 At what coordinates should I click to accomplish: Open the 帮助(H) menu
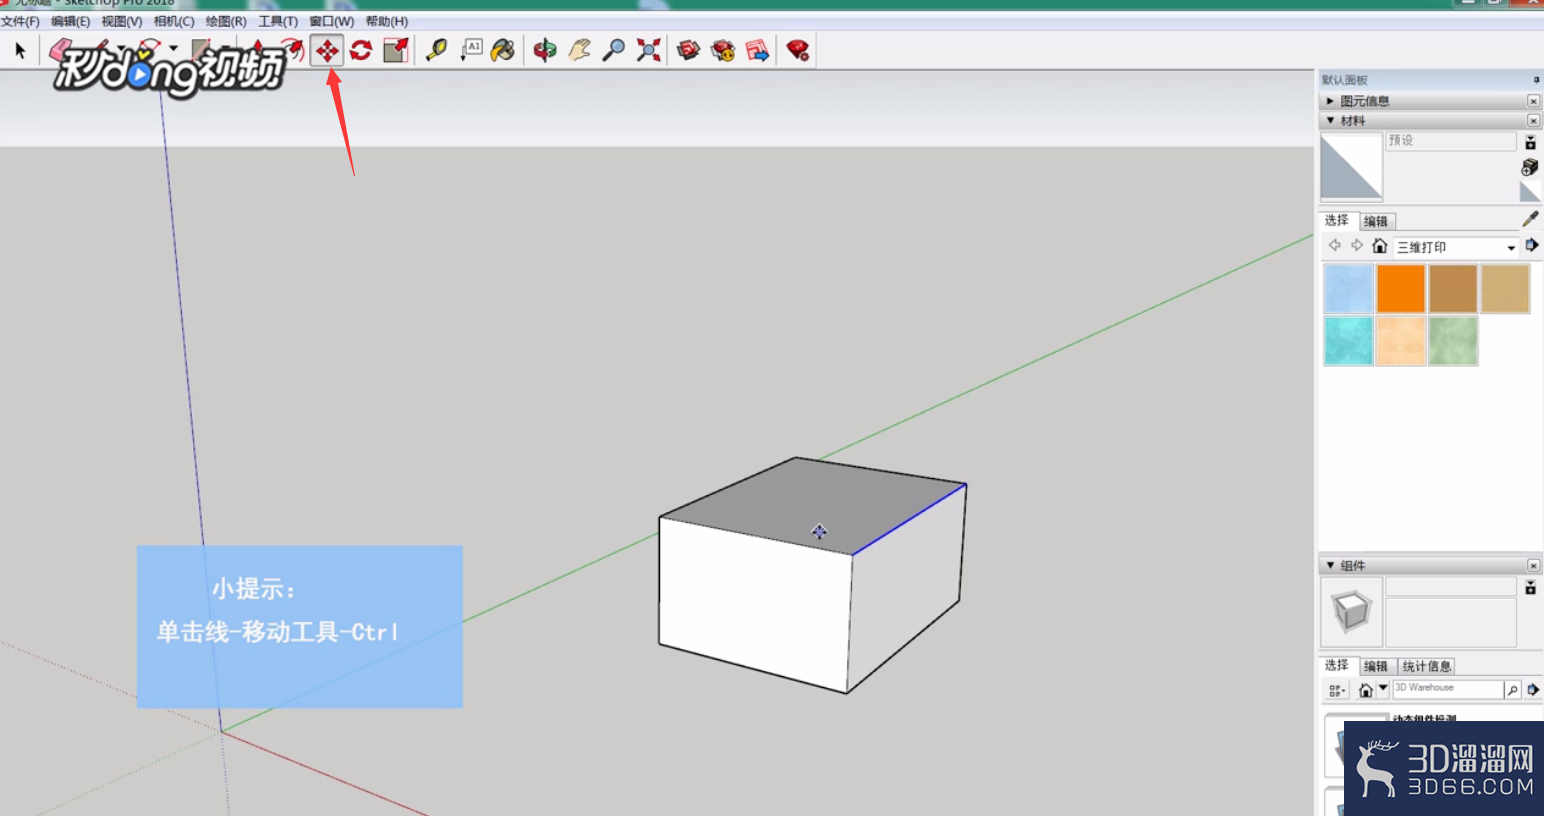(x=386, y=21)
